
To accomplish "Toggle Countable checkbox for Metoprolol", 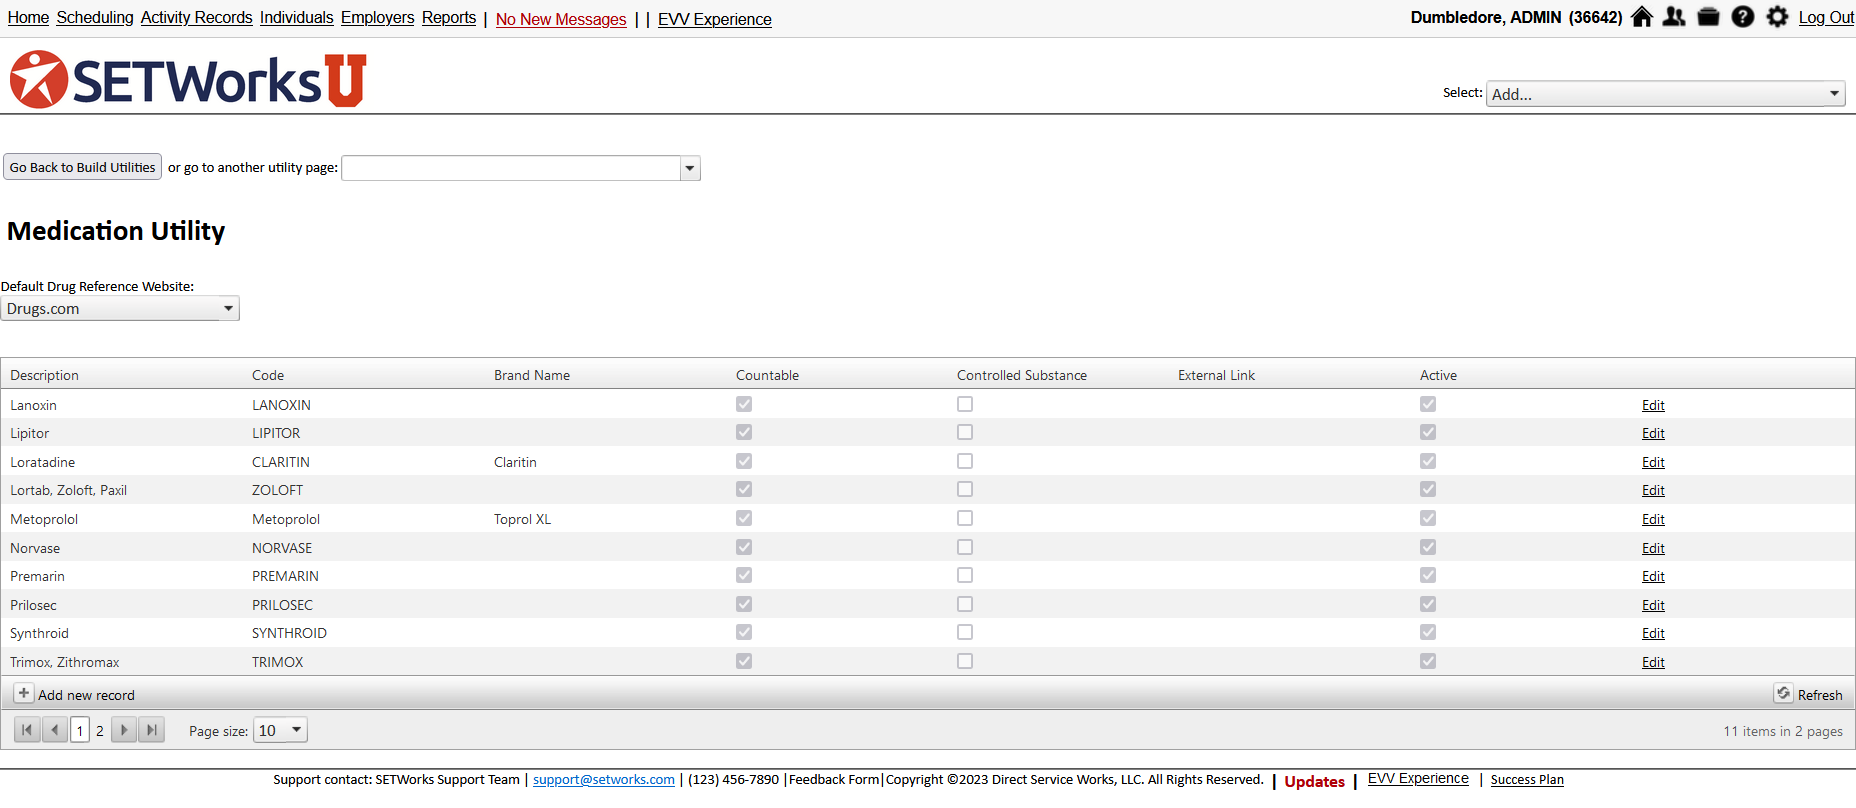I will pos(744,518).
